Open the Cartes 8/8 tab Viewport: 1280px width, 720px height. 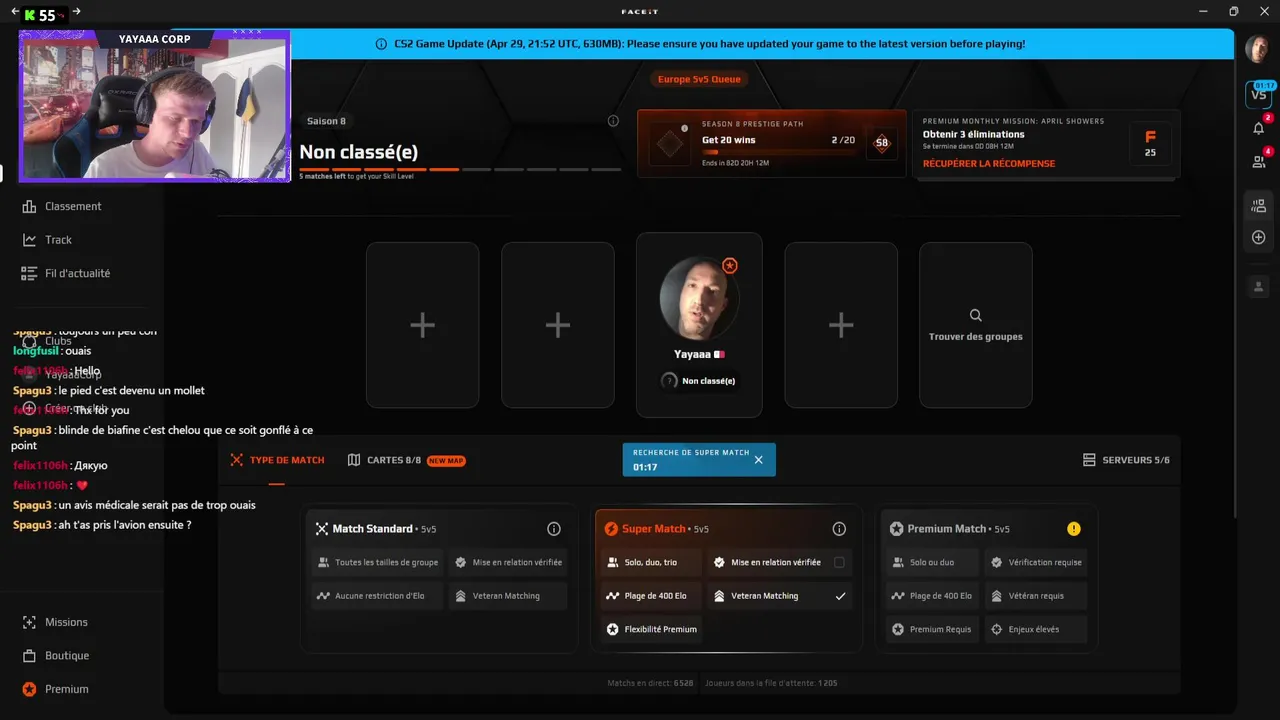pos(406,460)
